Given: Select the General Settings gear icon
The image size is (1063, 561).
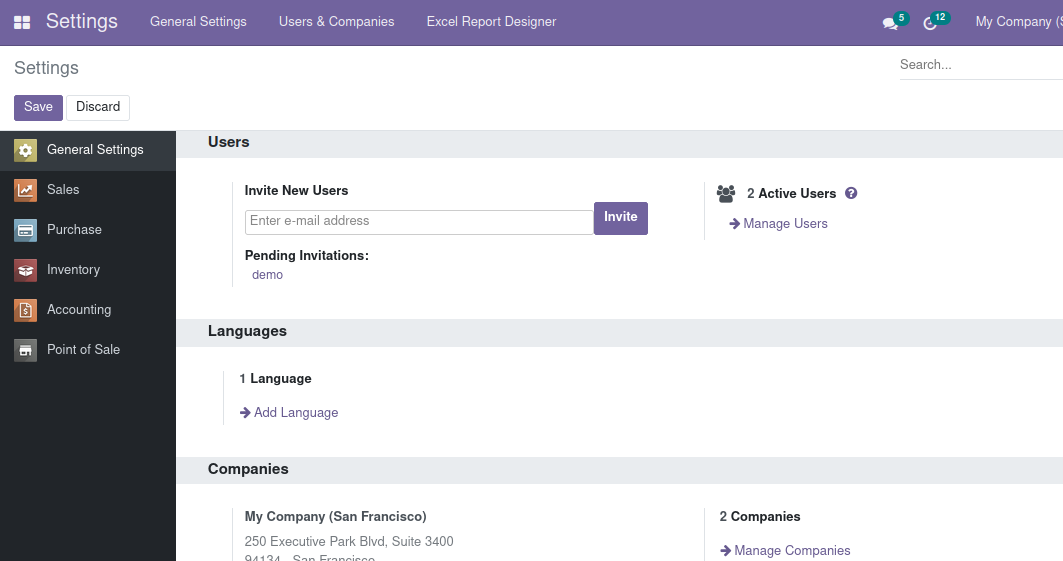Looking at the screenshot, I should point(26,150).
